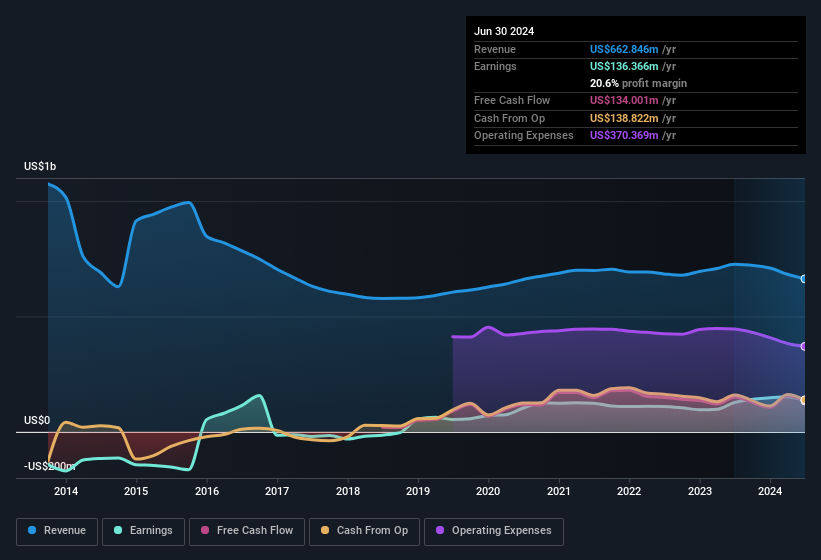Click the purple Operating Expenses legend dot
The image size is (821, 560).
pyautogui.click(x=441, y=531)
